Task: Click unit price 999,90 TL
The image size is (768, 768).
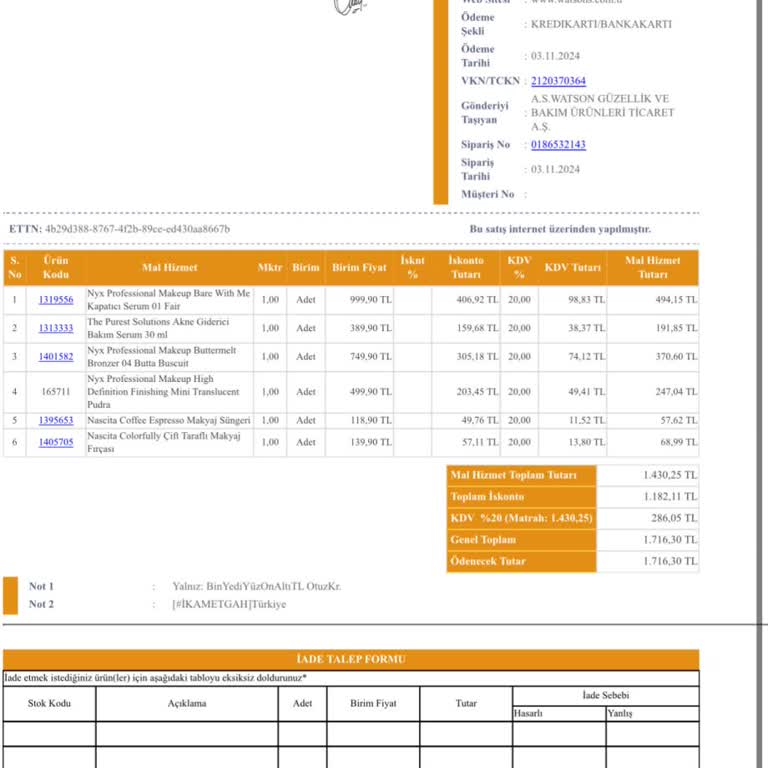Action: 371,300
